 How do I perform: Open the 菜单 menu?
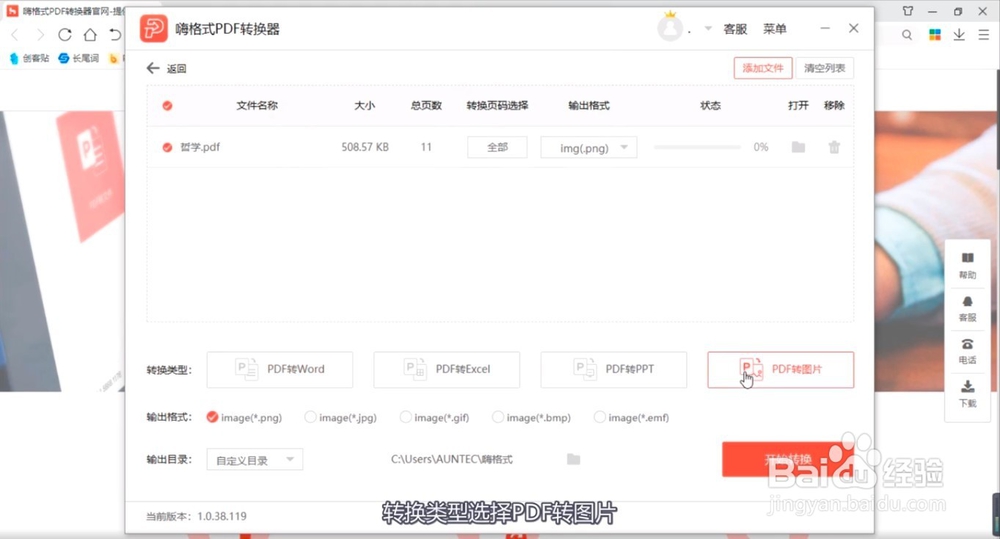774,29
